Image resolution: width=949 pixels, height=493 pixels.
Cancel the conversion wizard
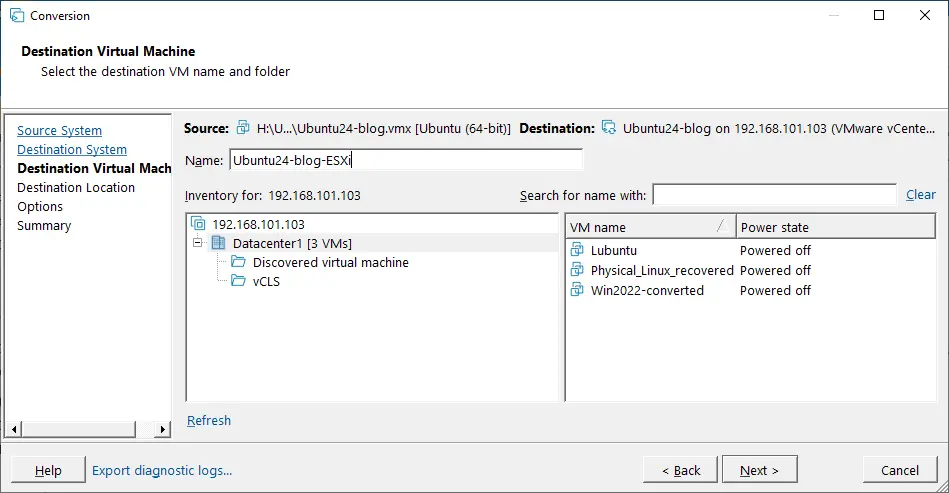pos(899,470)
